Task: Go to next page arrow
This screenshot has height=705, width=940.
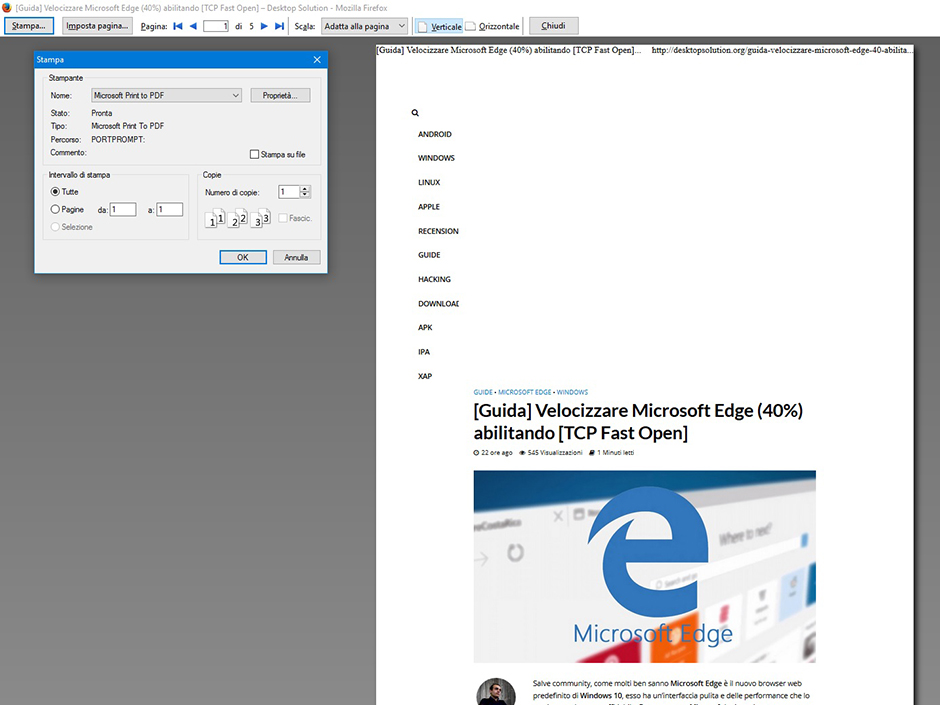Action: (264, 26)
